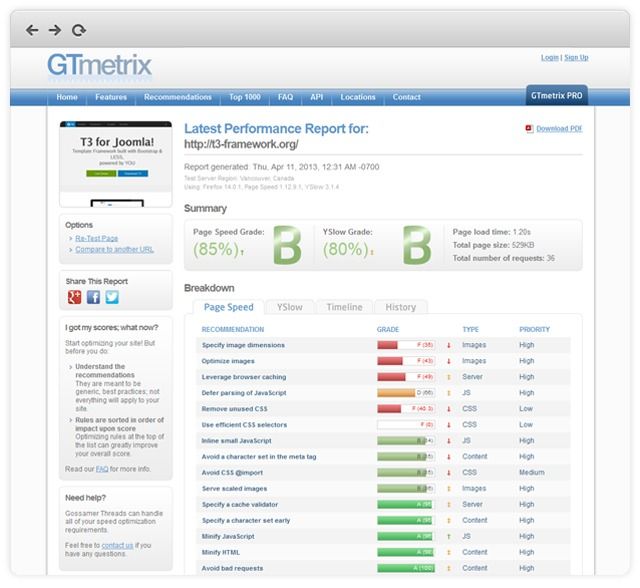Click trend arrow in Optimize images row

coord(449,361)
